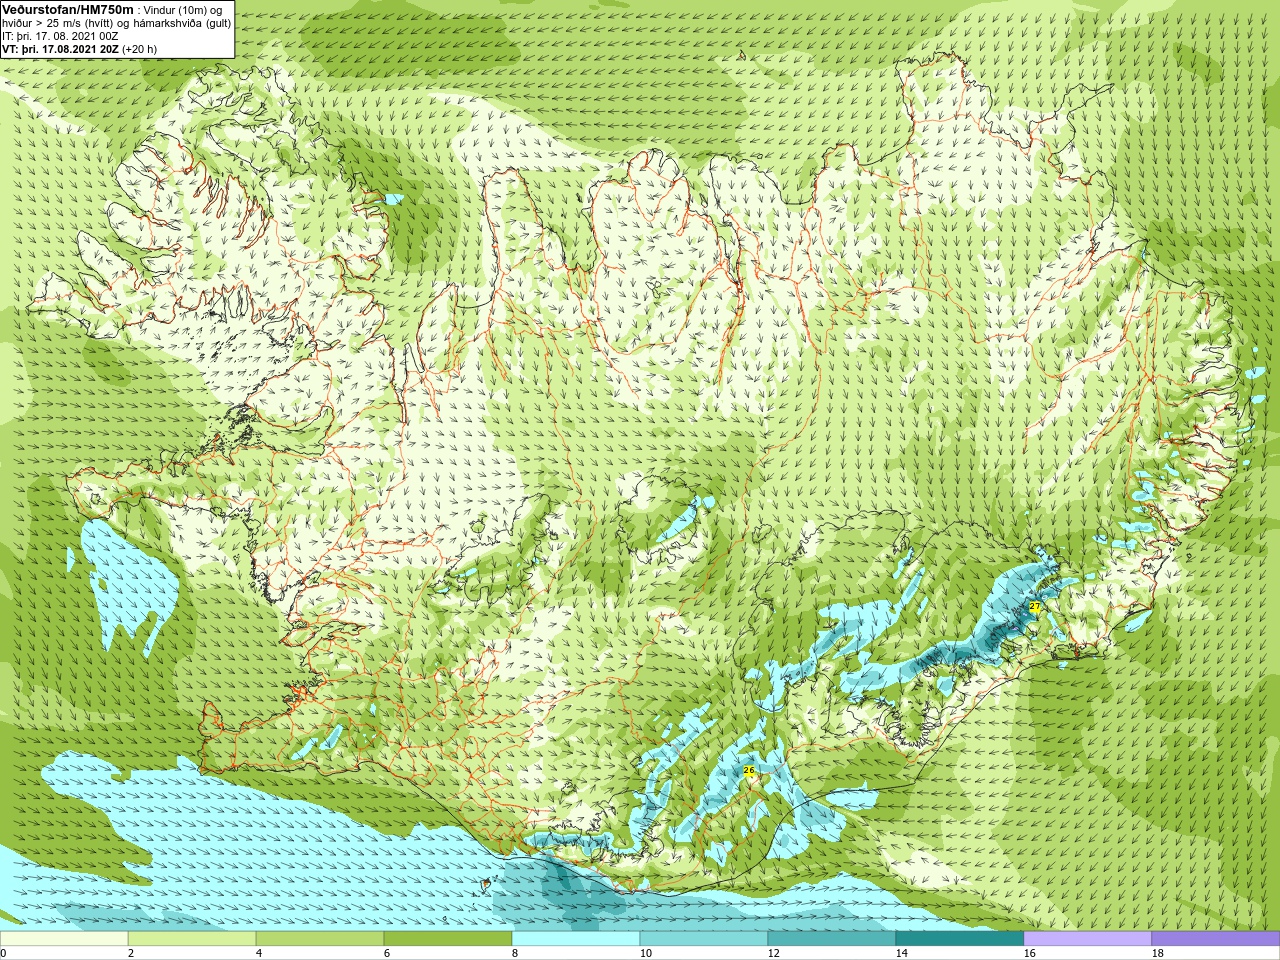Select the 0–2 m/s pale legend swatch

64,939
